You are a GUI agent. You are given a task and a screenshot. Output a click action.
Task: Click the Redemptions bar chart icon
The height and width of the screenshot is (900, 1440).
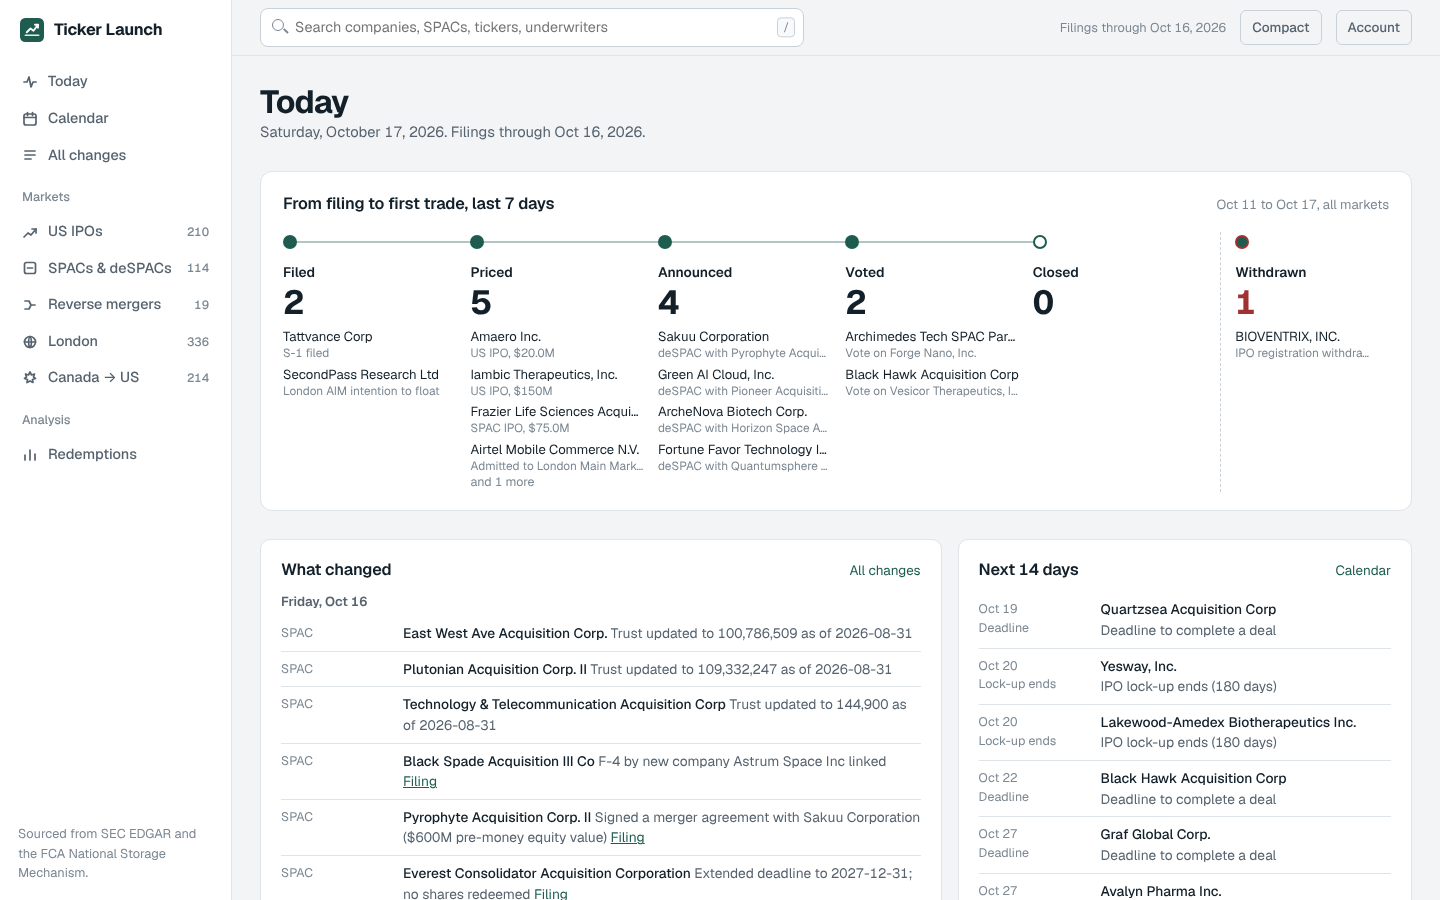pyautogui.click(x=30, y=455)
